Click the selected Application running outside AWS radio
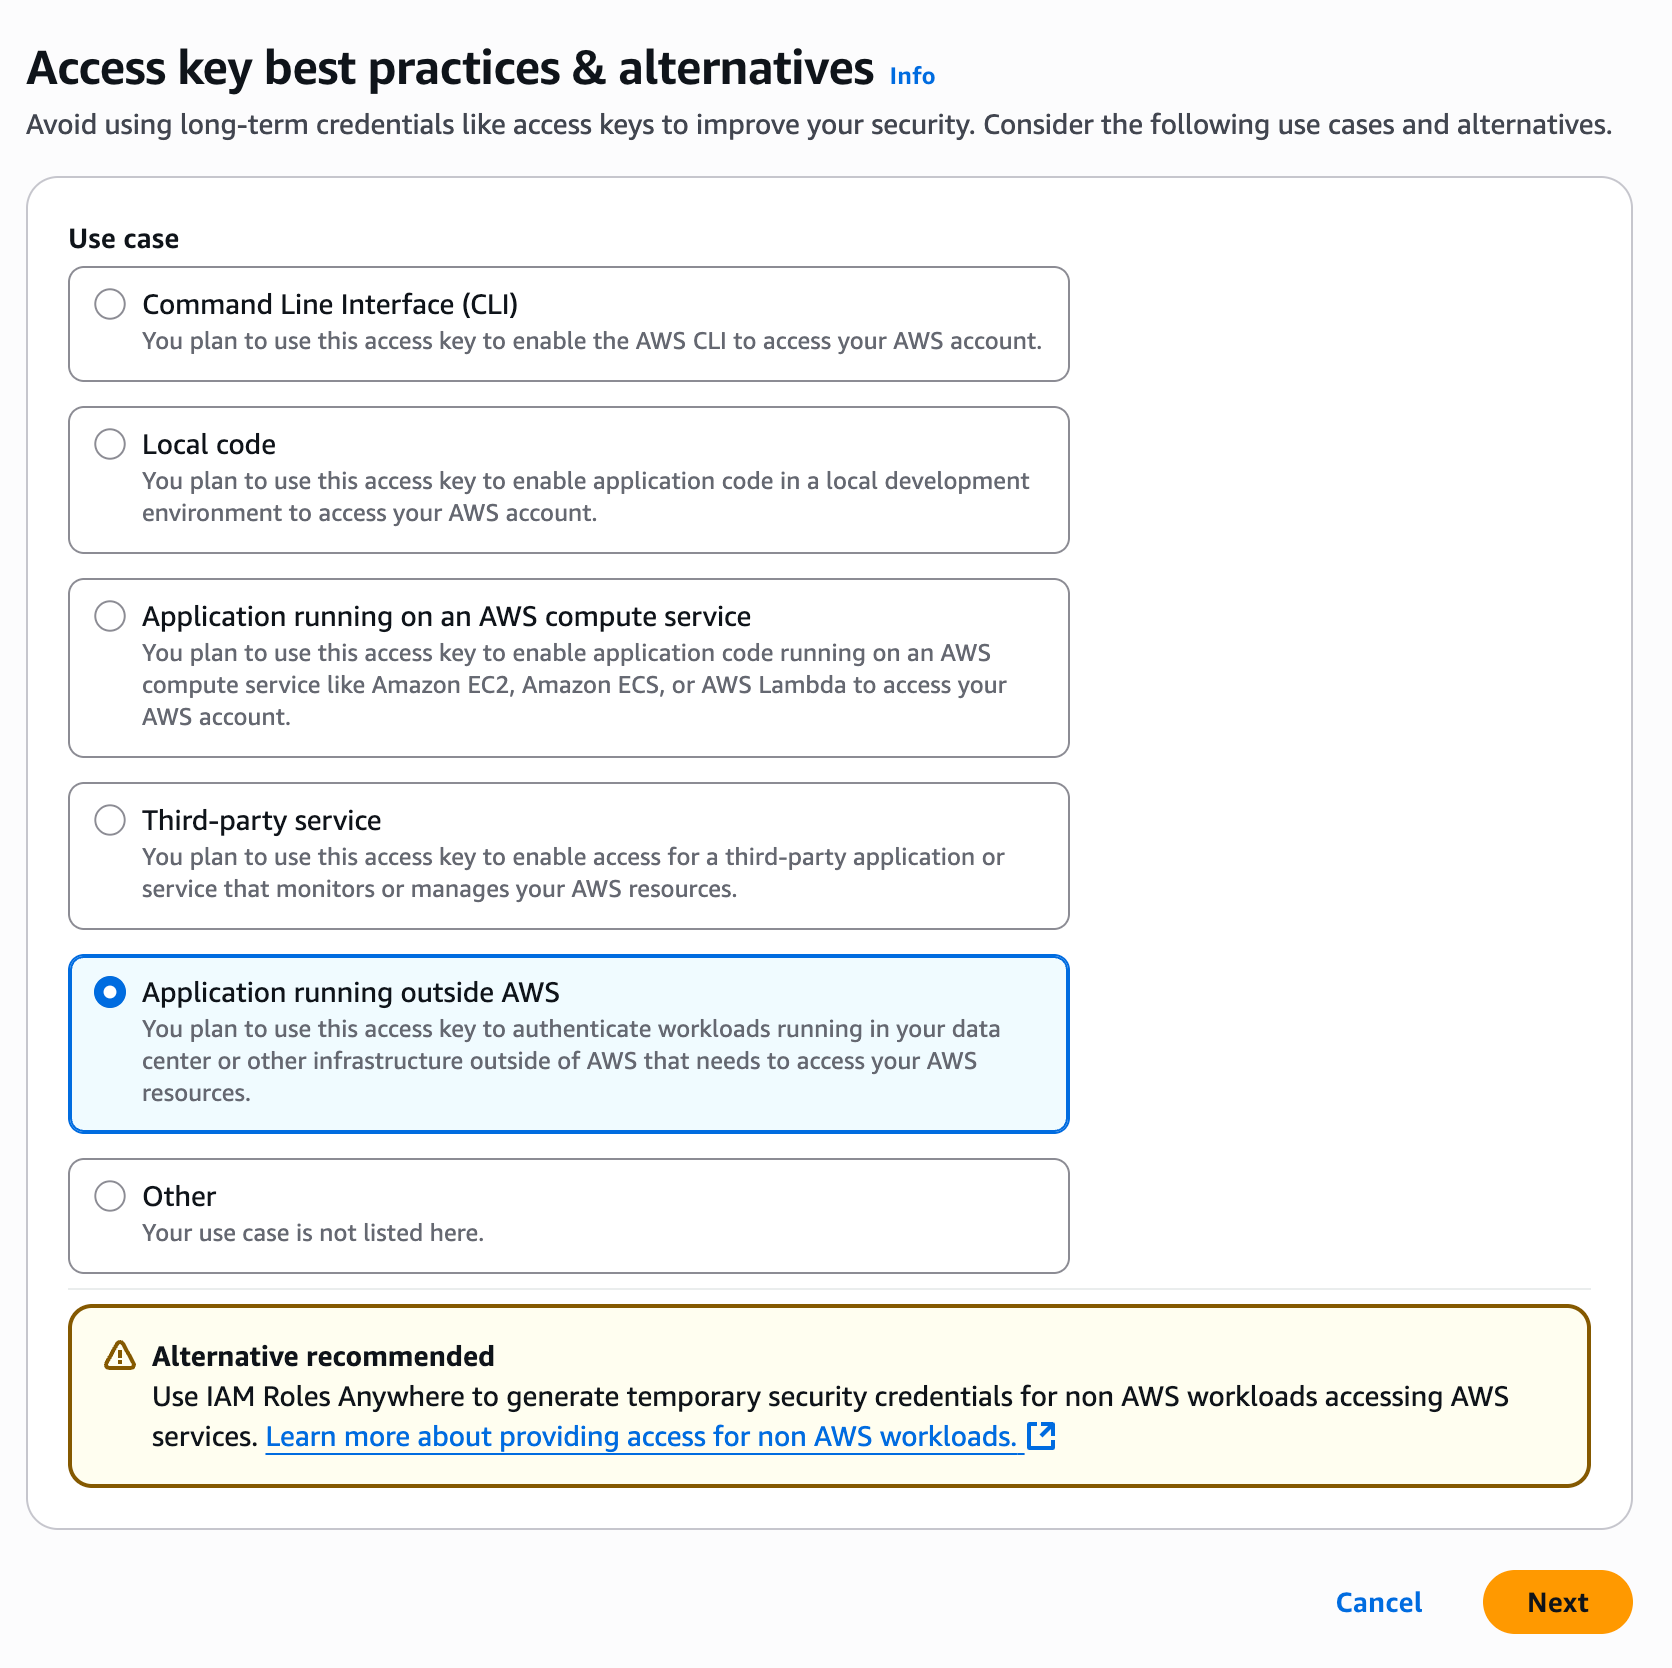Screen dimensions: 1672x1668 (x=110, y=992)
